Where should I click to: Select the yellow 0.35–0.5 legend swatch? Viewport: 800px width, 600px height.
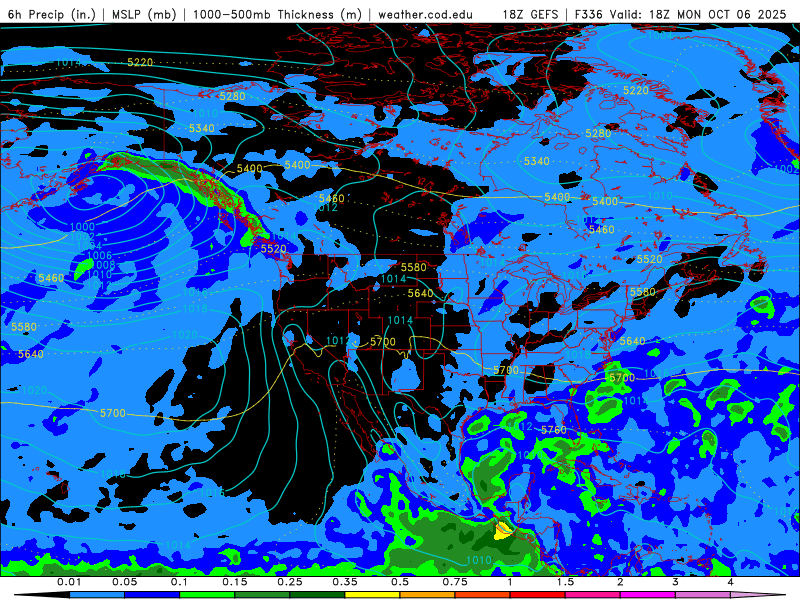click(372, 595)
